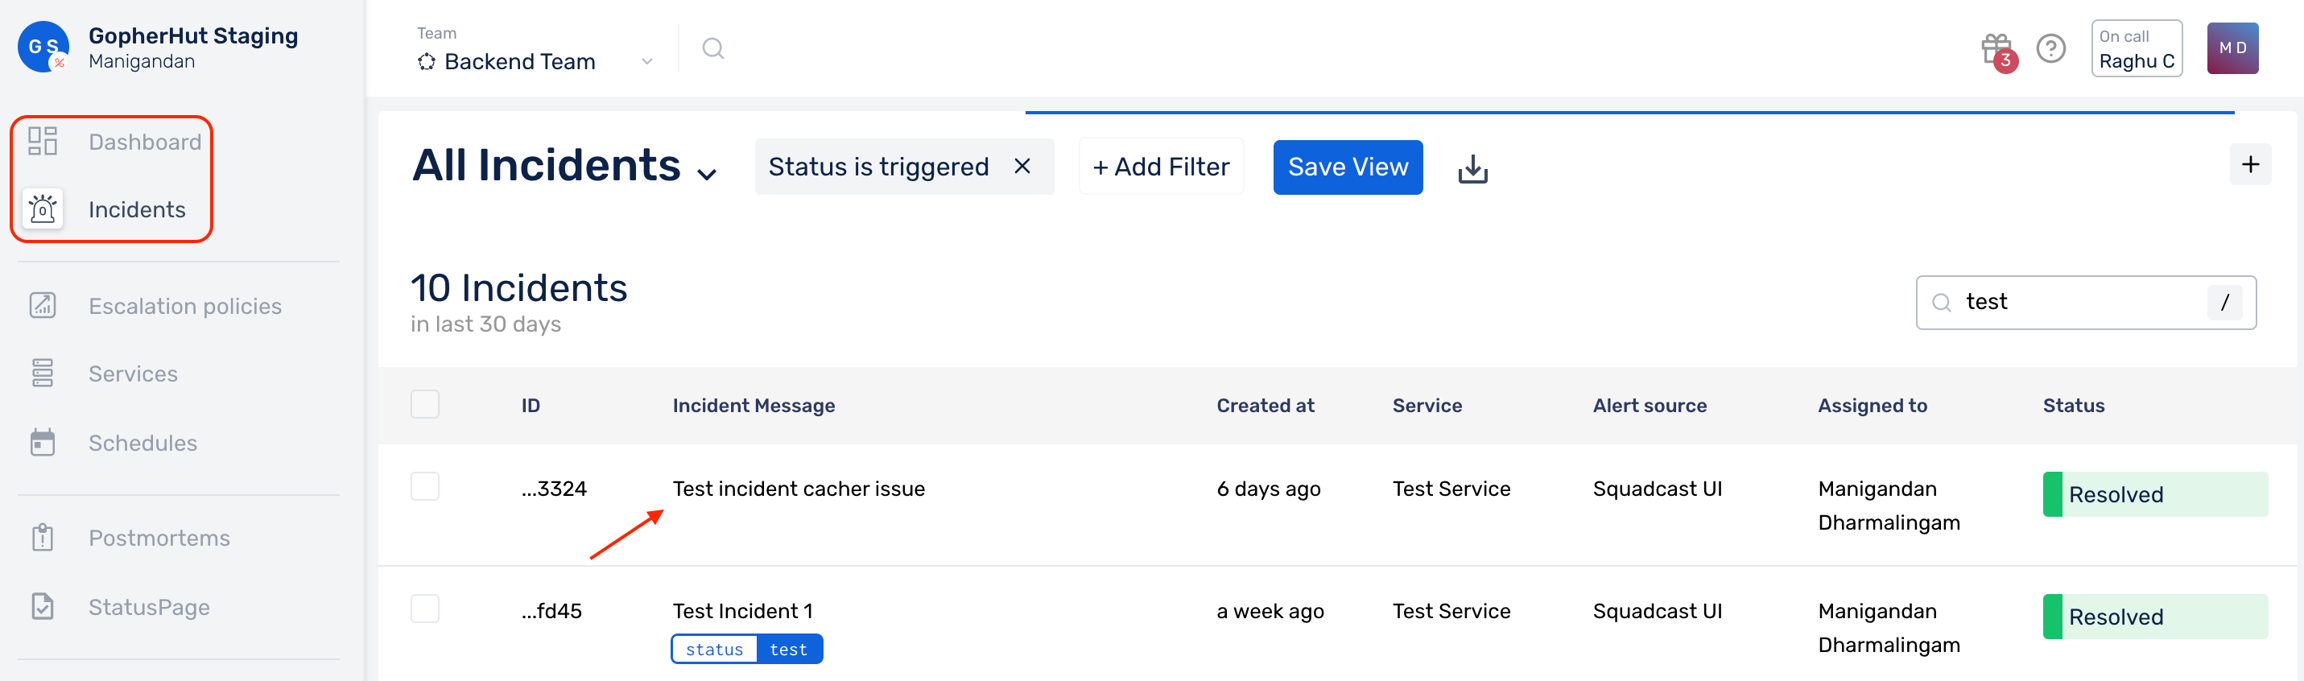The height and width of the screenshot is (681, 2304).
Task: Toggle the select-all incidents checkbox
Action: 425,404
